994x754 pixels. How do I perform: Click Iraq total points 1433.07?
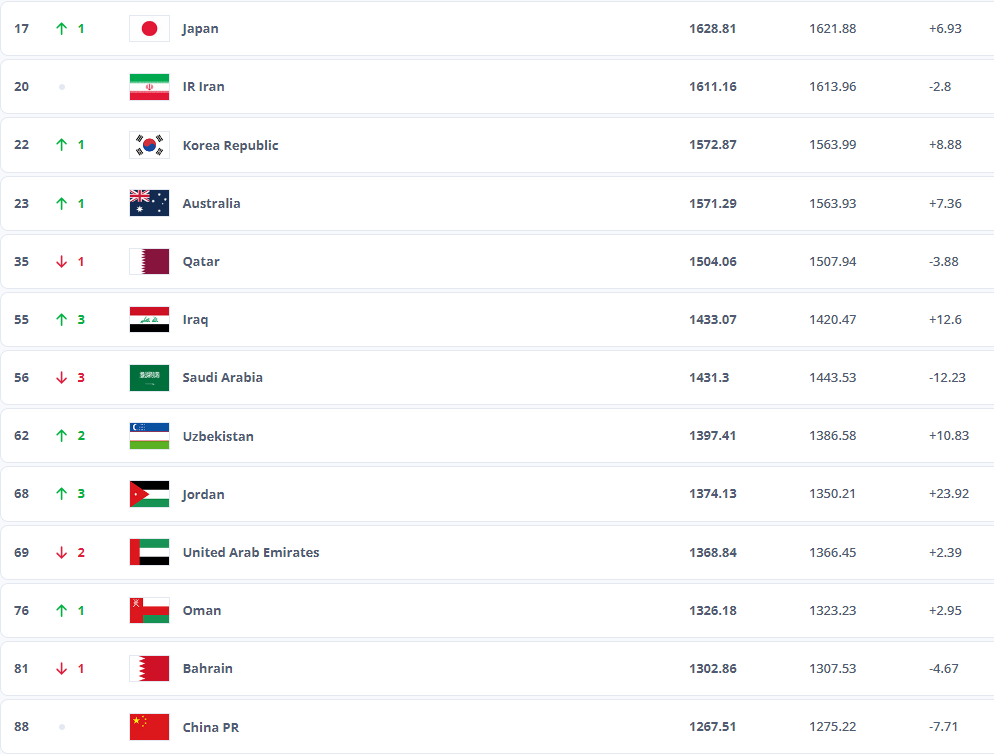[x=713, y=320]
